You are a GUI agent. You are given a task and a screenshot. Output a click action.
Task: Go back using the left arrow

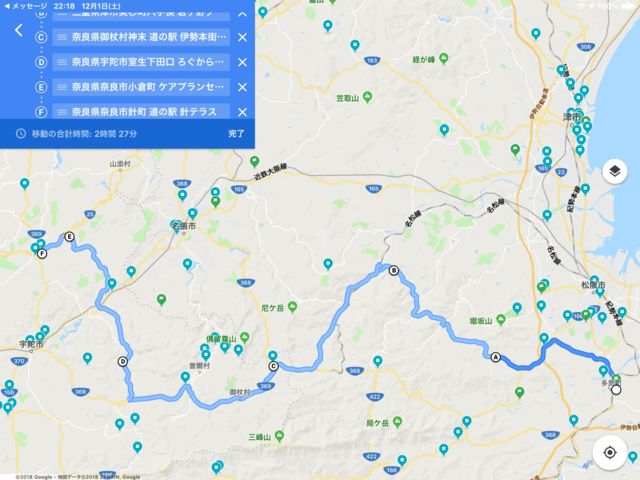[19, 58]
